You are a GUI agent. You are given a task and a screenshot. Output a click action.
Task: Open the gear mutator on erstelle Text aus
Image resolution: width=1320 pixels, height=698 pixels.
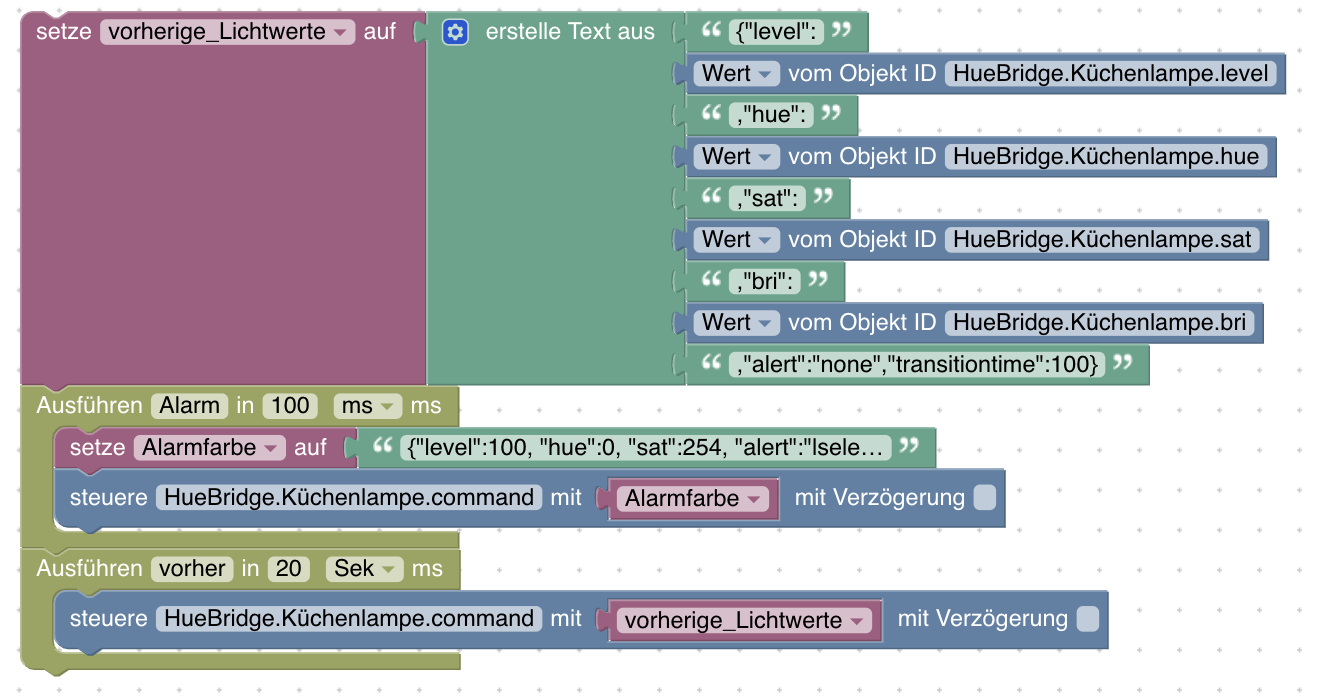[455, 32]
